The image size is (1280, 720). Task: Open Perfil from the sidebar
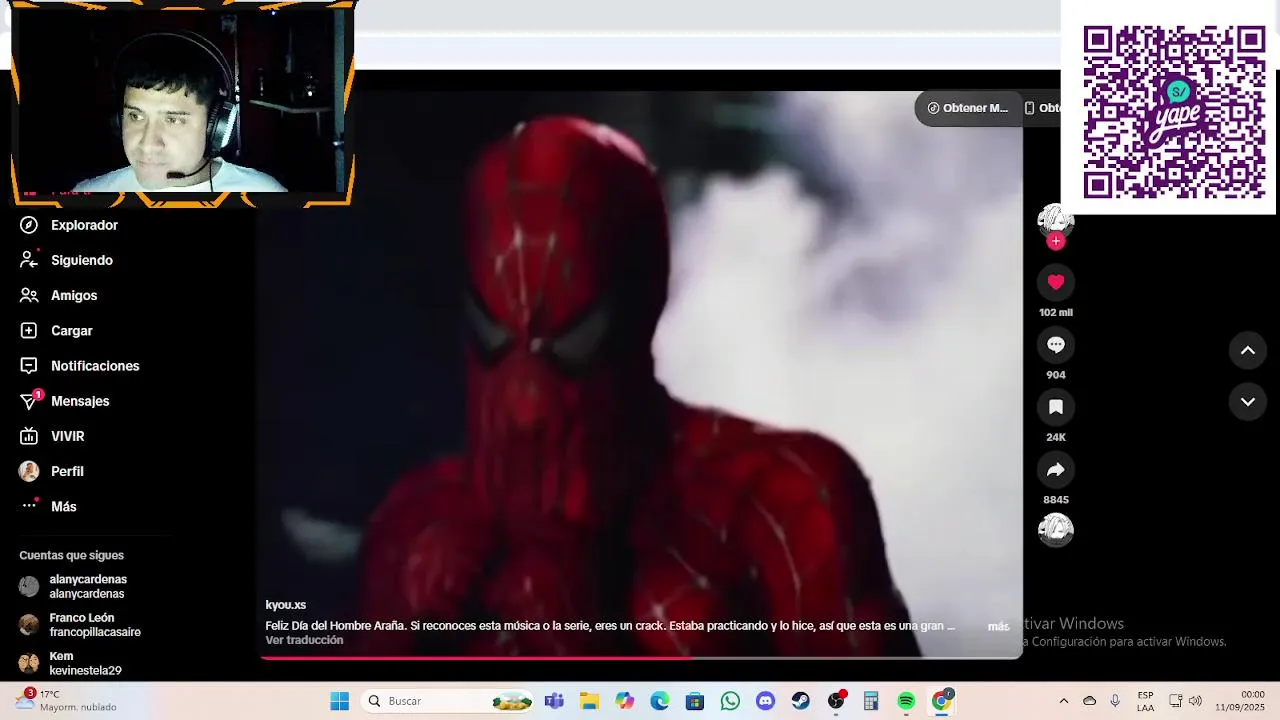pos(52,471)
